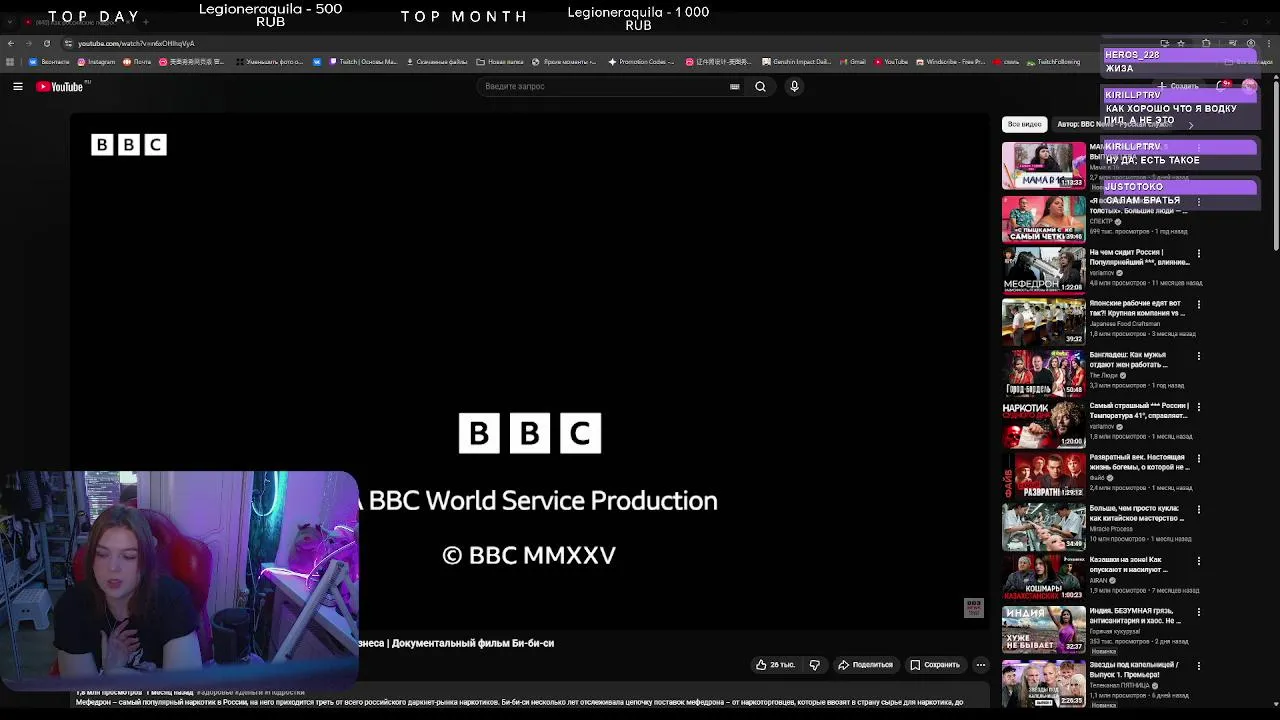
Task: Open the Genshin Impact bookmark
Action: 795,62
